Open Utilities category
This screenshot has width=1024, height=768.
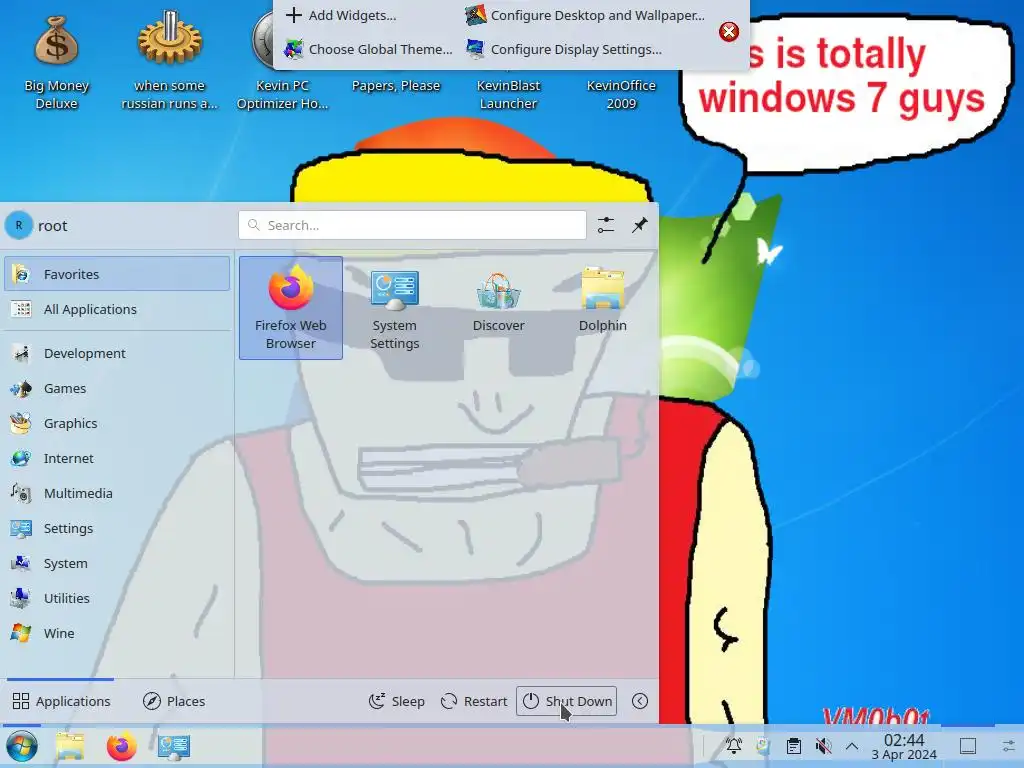click(x=117, y=598)
